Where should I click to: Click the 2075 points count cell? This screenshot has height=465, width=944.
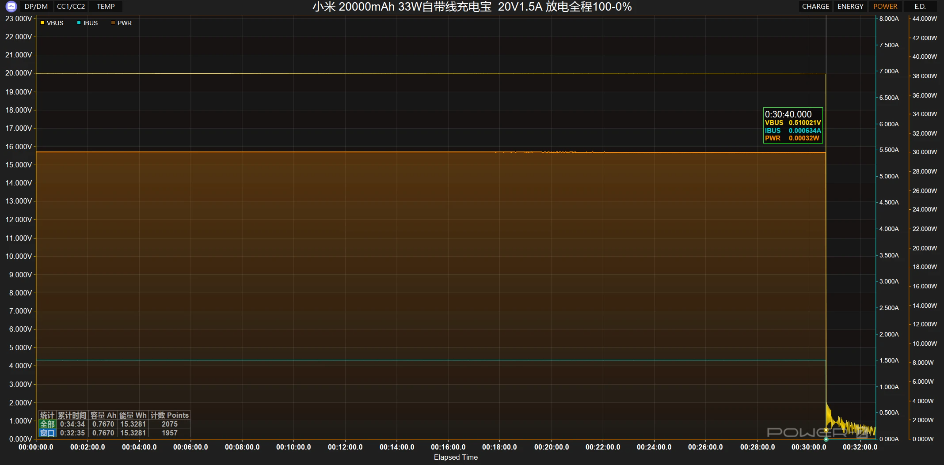(170, 425)
